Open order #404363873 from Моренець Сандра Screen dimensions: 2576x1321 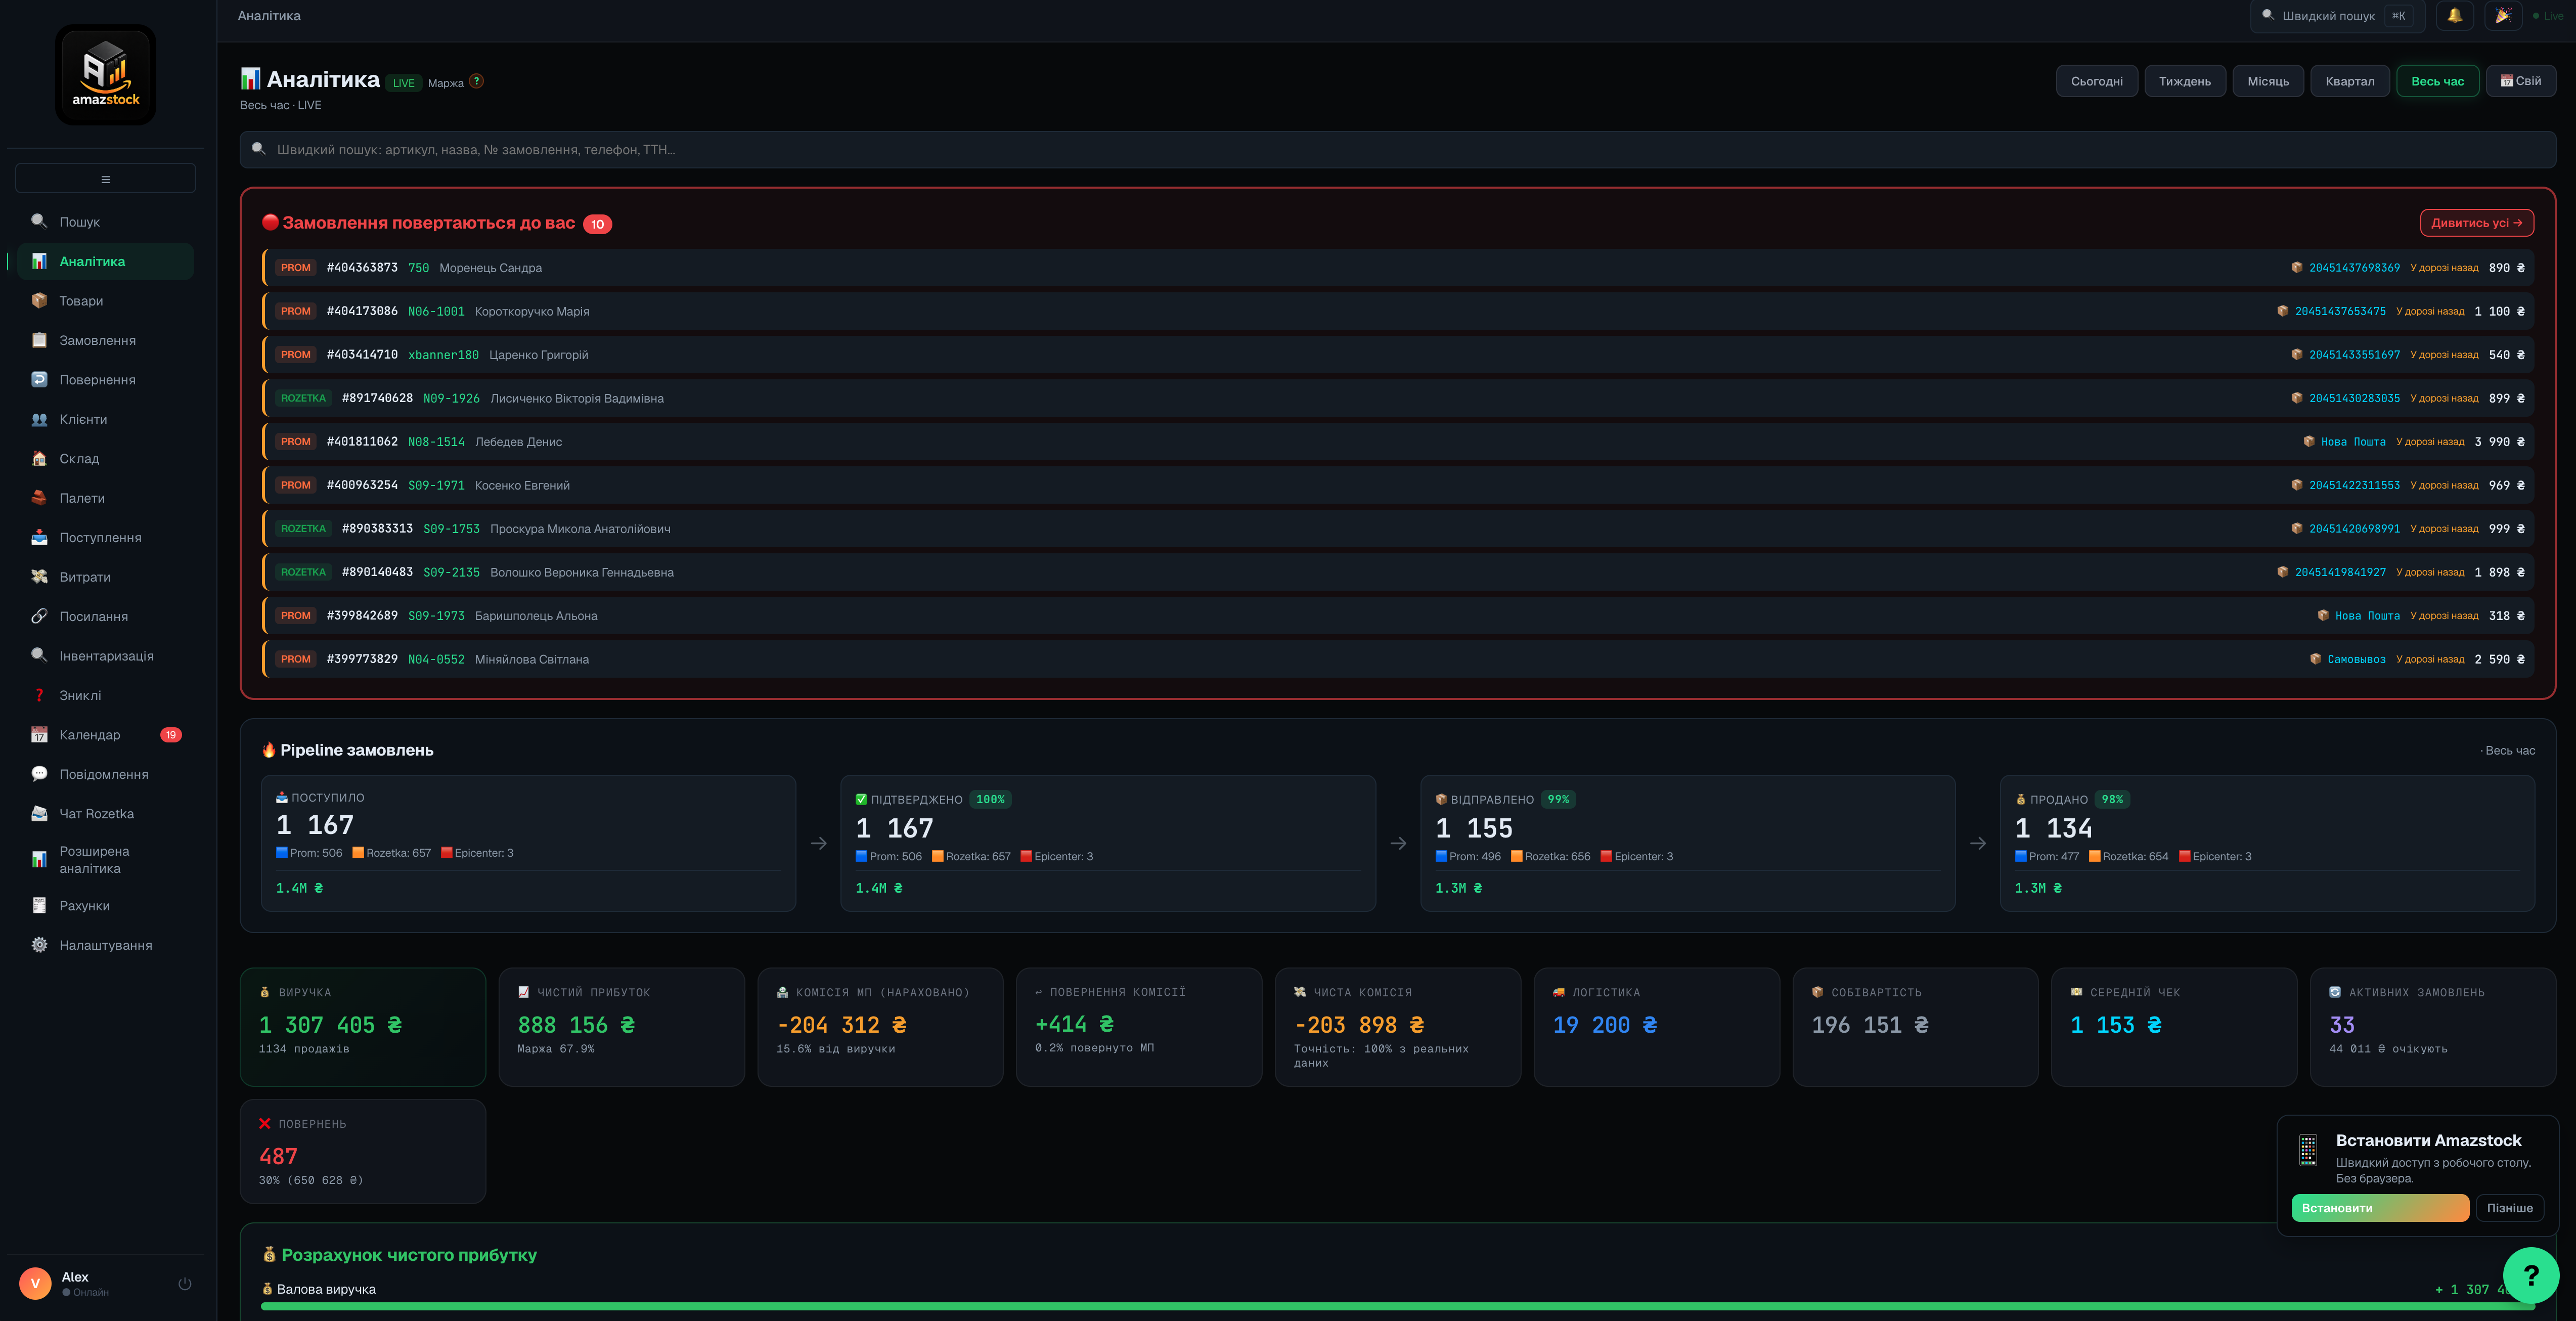(x=1397, y=268)
